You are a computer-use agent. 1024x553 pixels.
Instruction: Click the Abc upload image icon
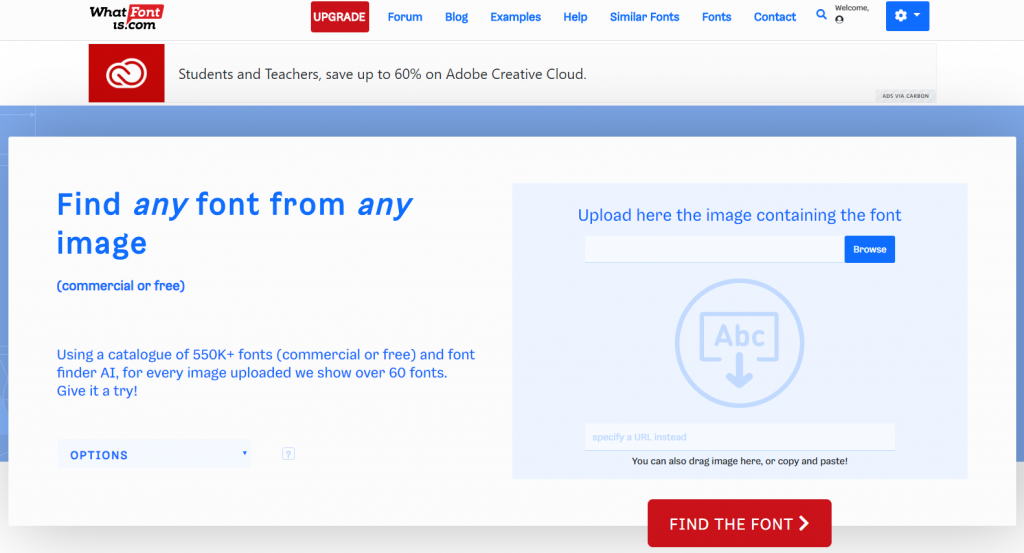739,343
